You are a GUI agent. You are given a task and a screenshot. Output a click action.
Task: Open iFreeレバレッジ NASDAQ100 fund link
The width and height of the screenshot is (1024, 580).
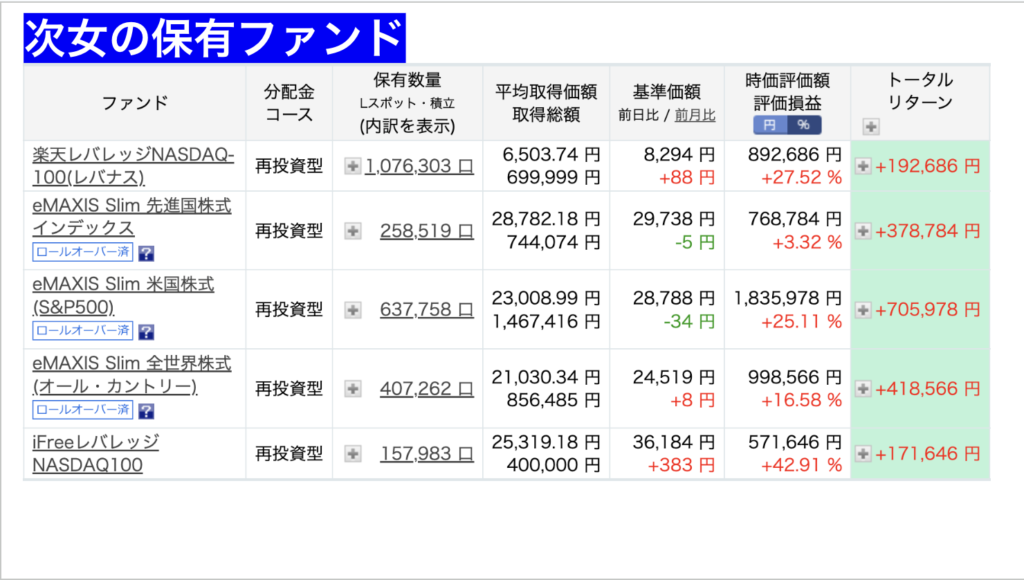[x=95, y=453]
